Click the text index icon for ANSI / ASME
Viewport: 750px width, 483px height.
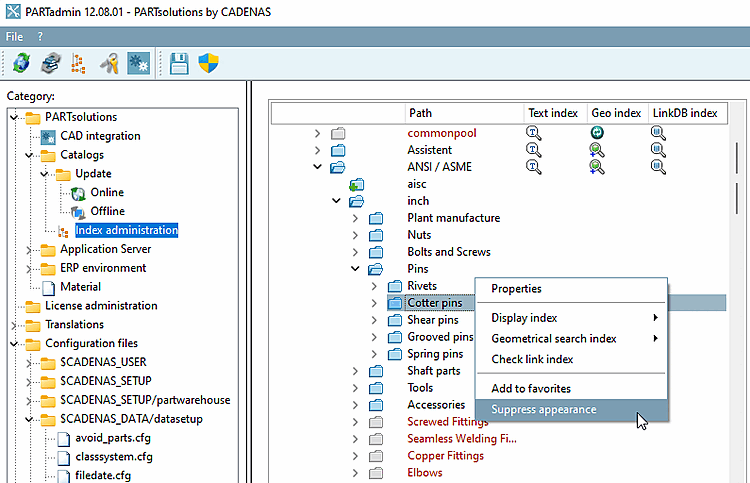click(533, 167)
